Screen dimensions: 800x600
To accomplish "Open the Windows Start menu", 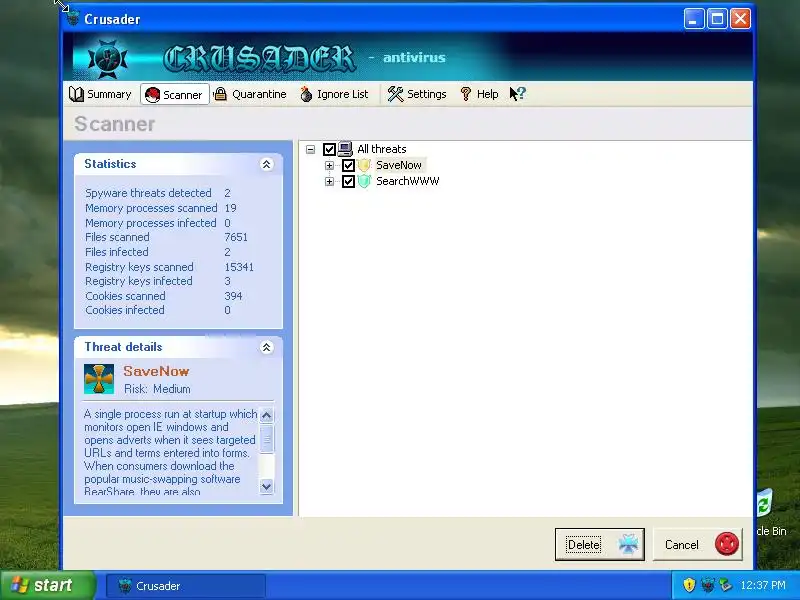I will tap(47, 585).
